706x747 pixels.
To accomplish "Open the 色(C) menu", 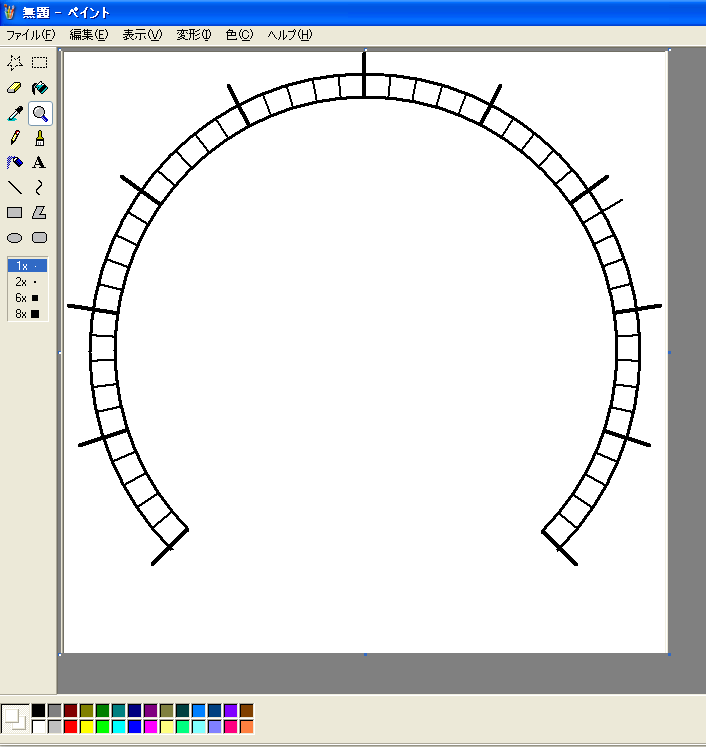I will tap(239, 35).
